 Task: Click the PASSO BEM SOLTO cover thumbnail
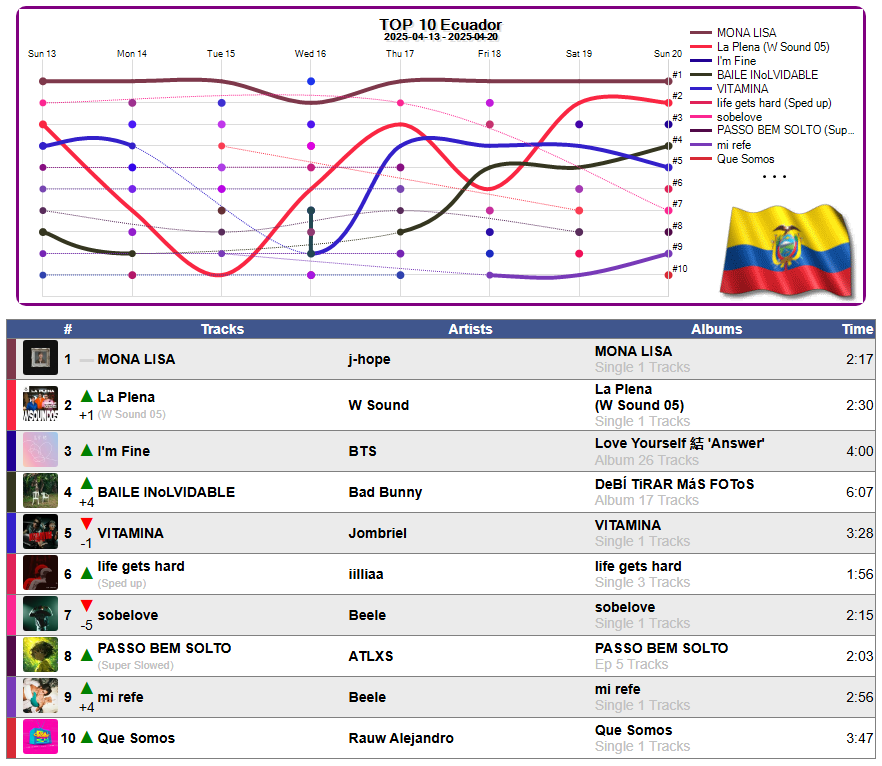(x=40, y=655)
